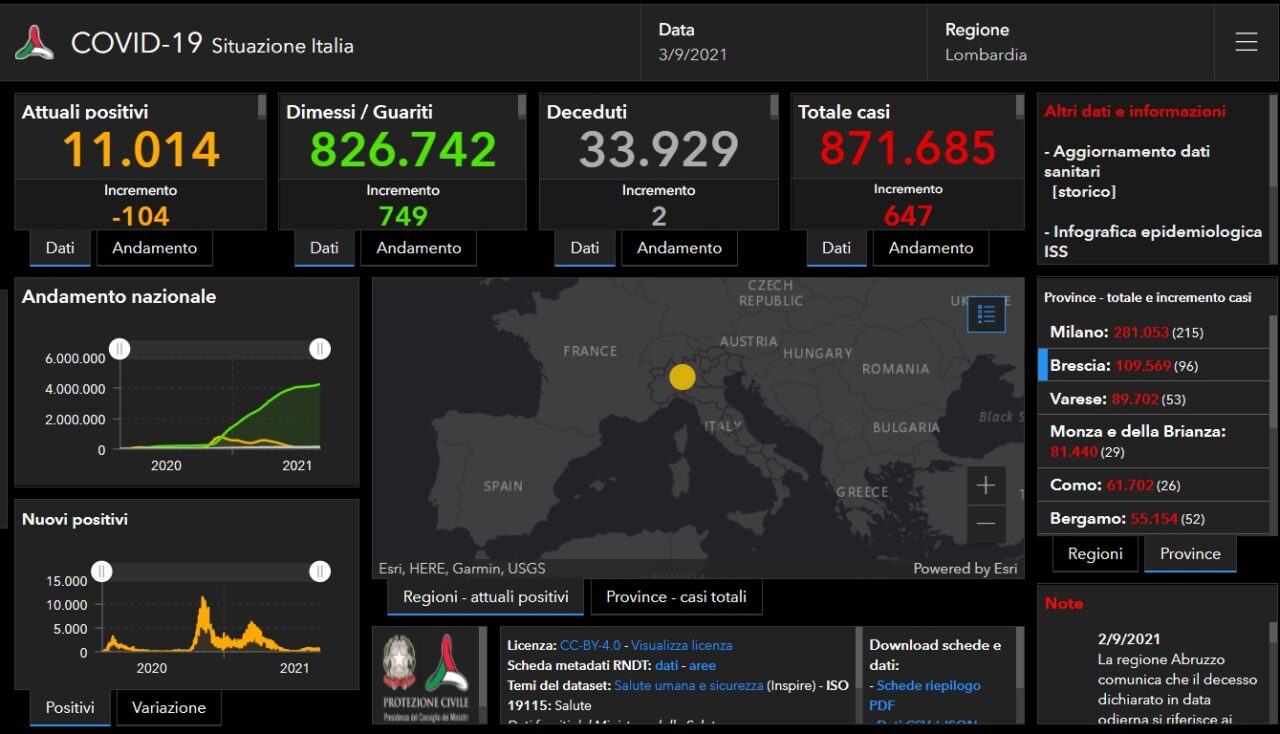Zoom out on the map with minus icon

pos(986,524)
